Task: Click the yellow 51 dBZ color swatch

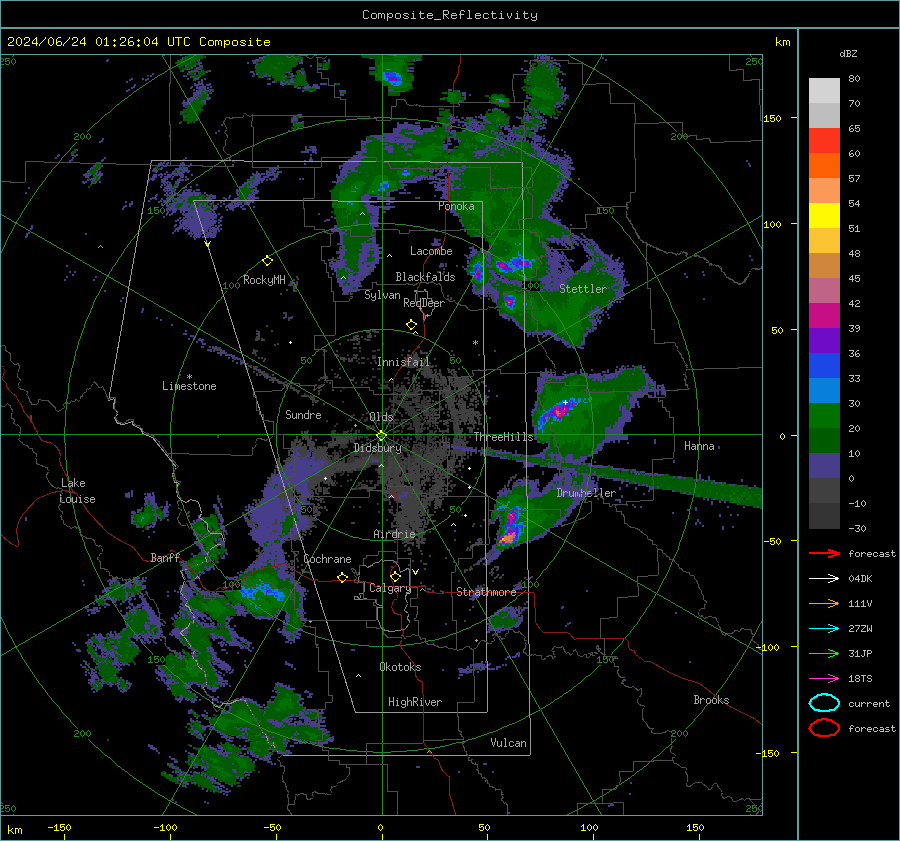Action: tap(824, 215)
